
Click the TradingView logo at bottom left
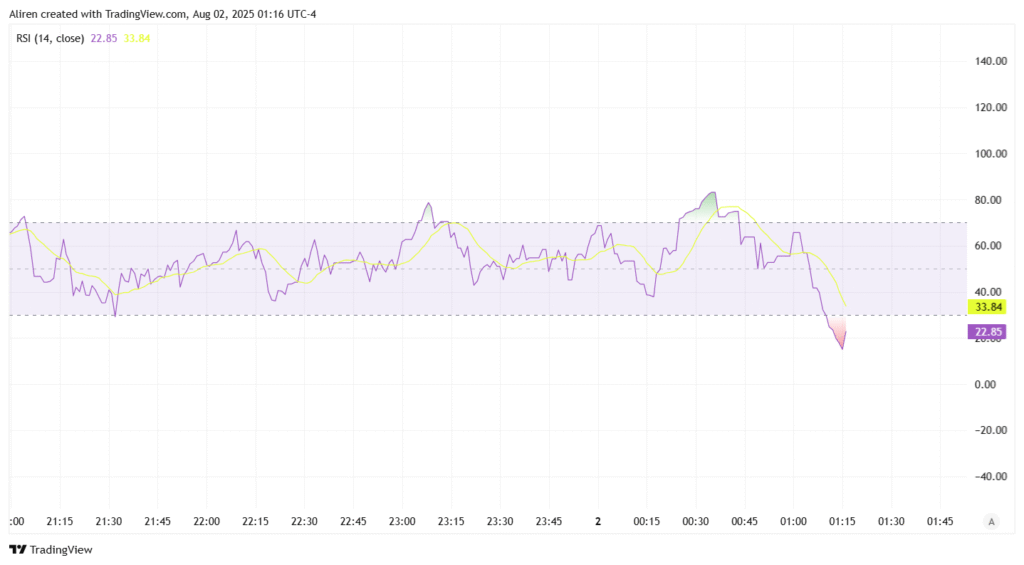(51, 549)
